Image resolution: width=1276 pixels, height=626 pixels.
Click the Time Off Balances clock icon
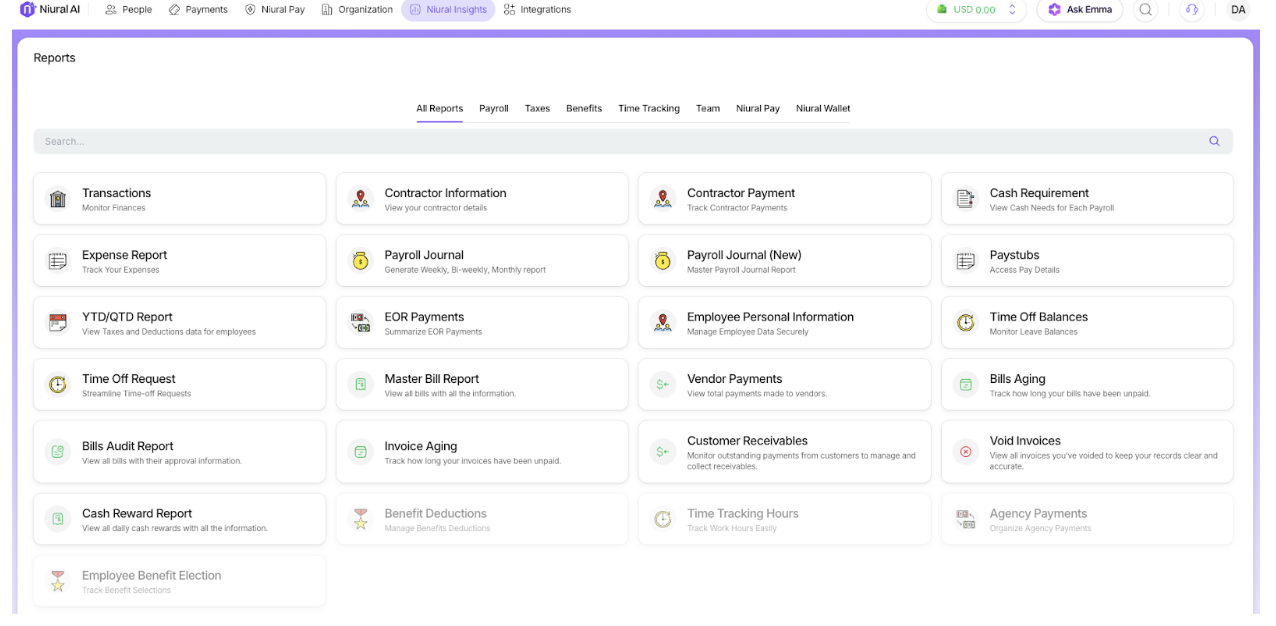click(x=966, y=323)
